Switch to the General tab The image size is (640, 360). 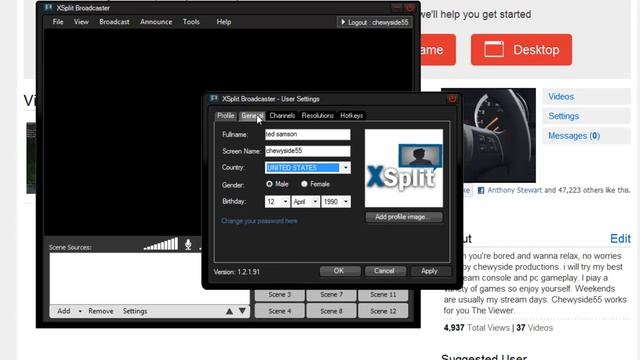click(x=252, y=116)
